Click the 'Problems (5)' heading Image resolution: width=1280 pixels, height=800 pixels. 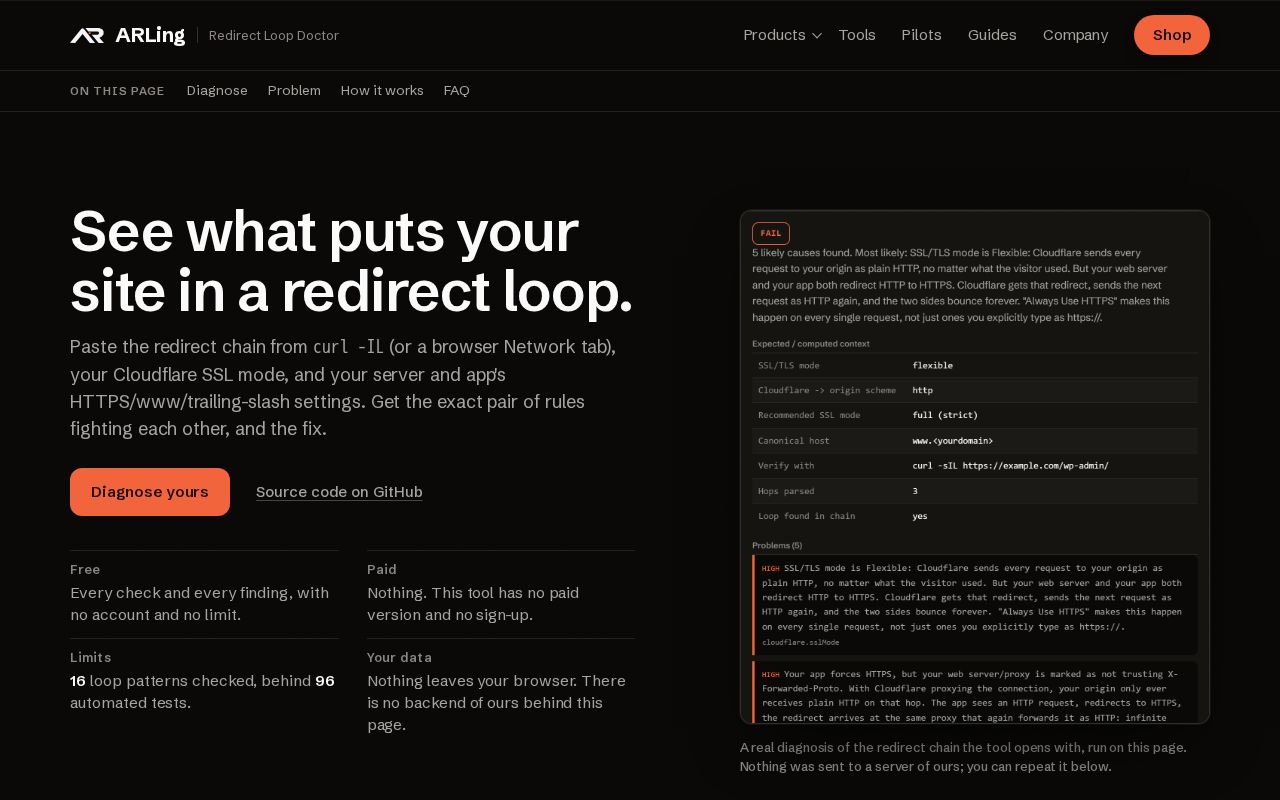pos(777,545)
